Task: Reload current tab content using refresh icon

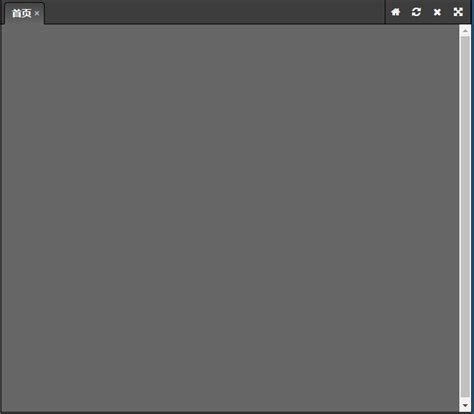Action: tap(416, 12)
